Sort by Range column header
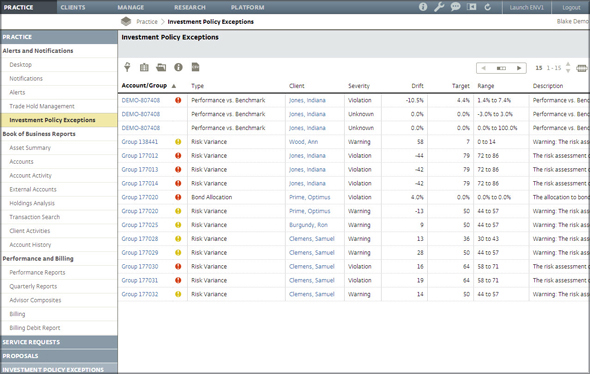The width and height of the screenshot is (590, 374). coord(486,86)
